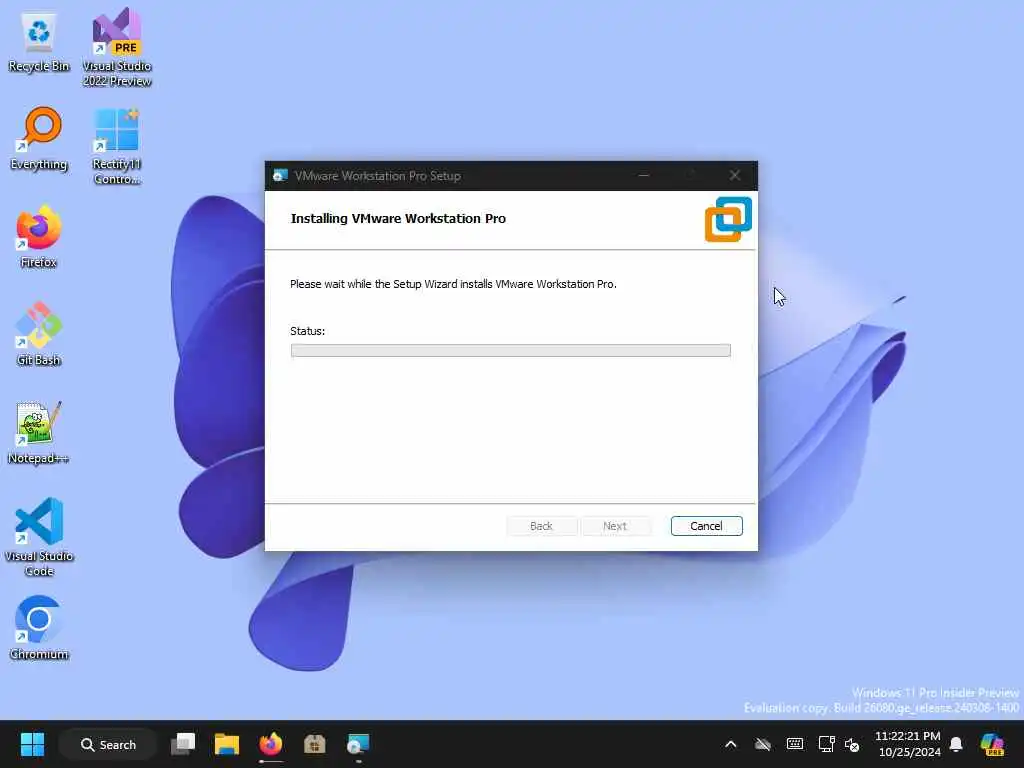Open the network status tray icon
1024x768 pixels.
[826, 744]
